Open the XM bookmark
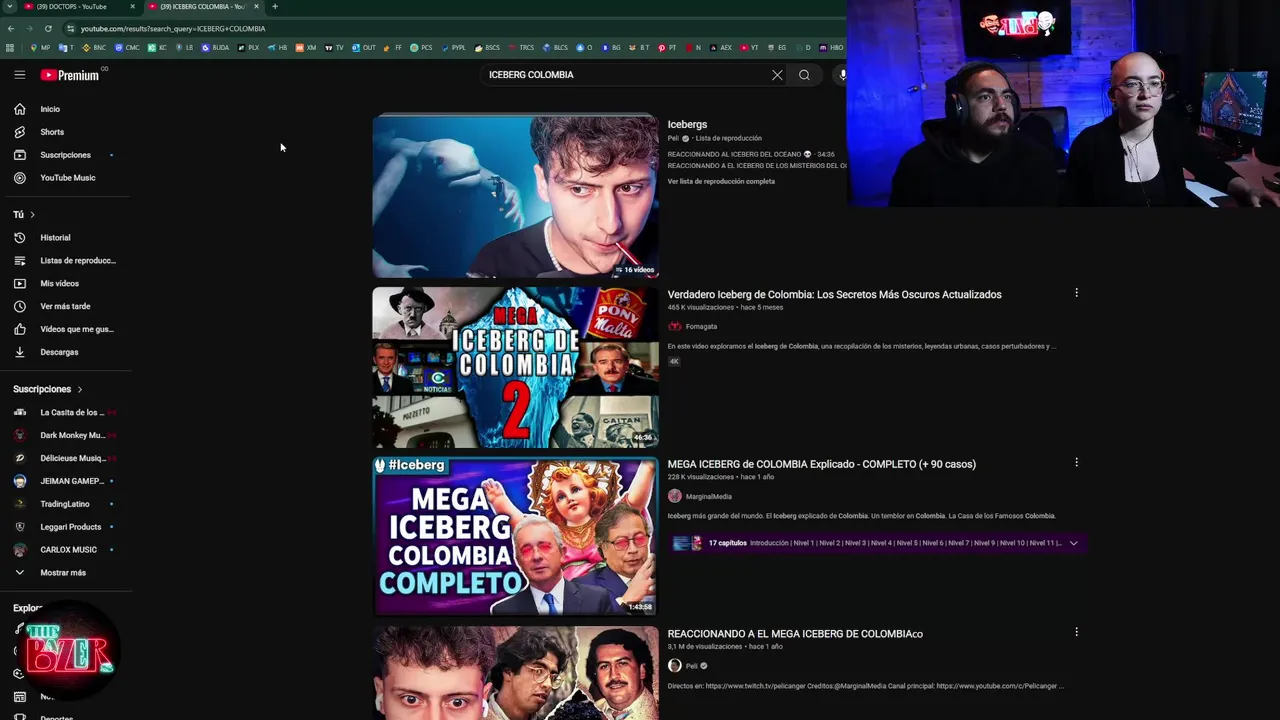The height and width of the screenshot is (720, 1280). click(306, 48)
